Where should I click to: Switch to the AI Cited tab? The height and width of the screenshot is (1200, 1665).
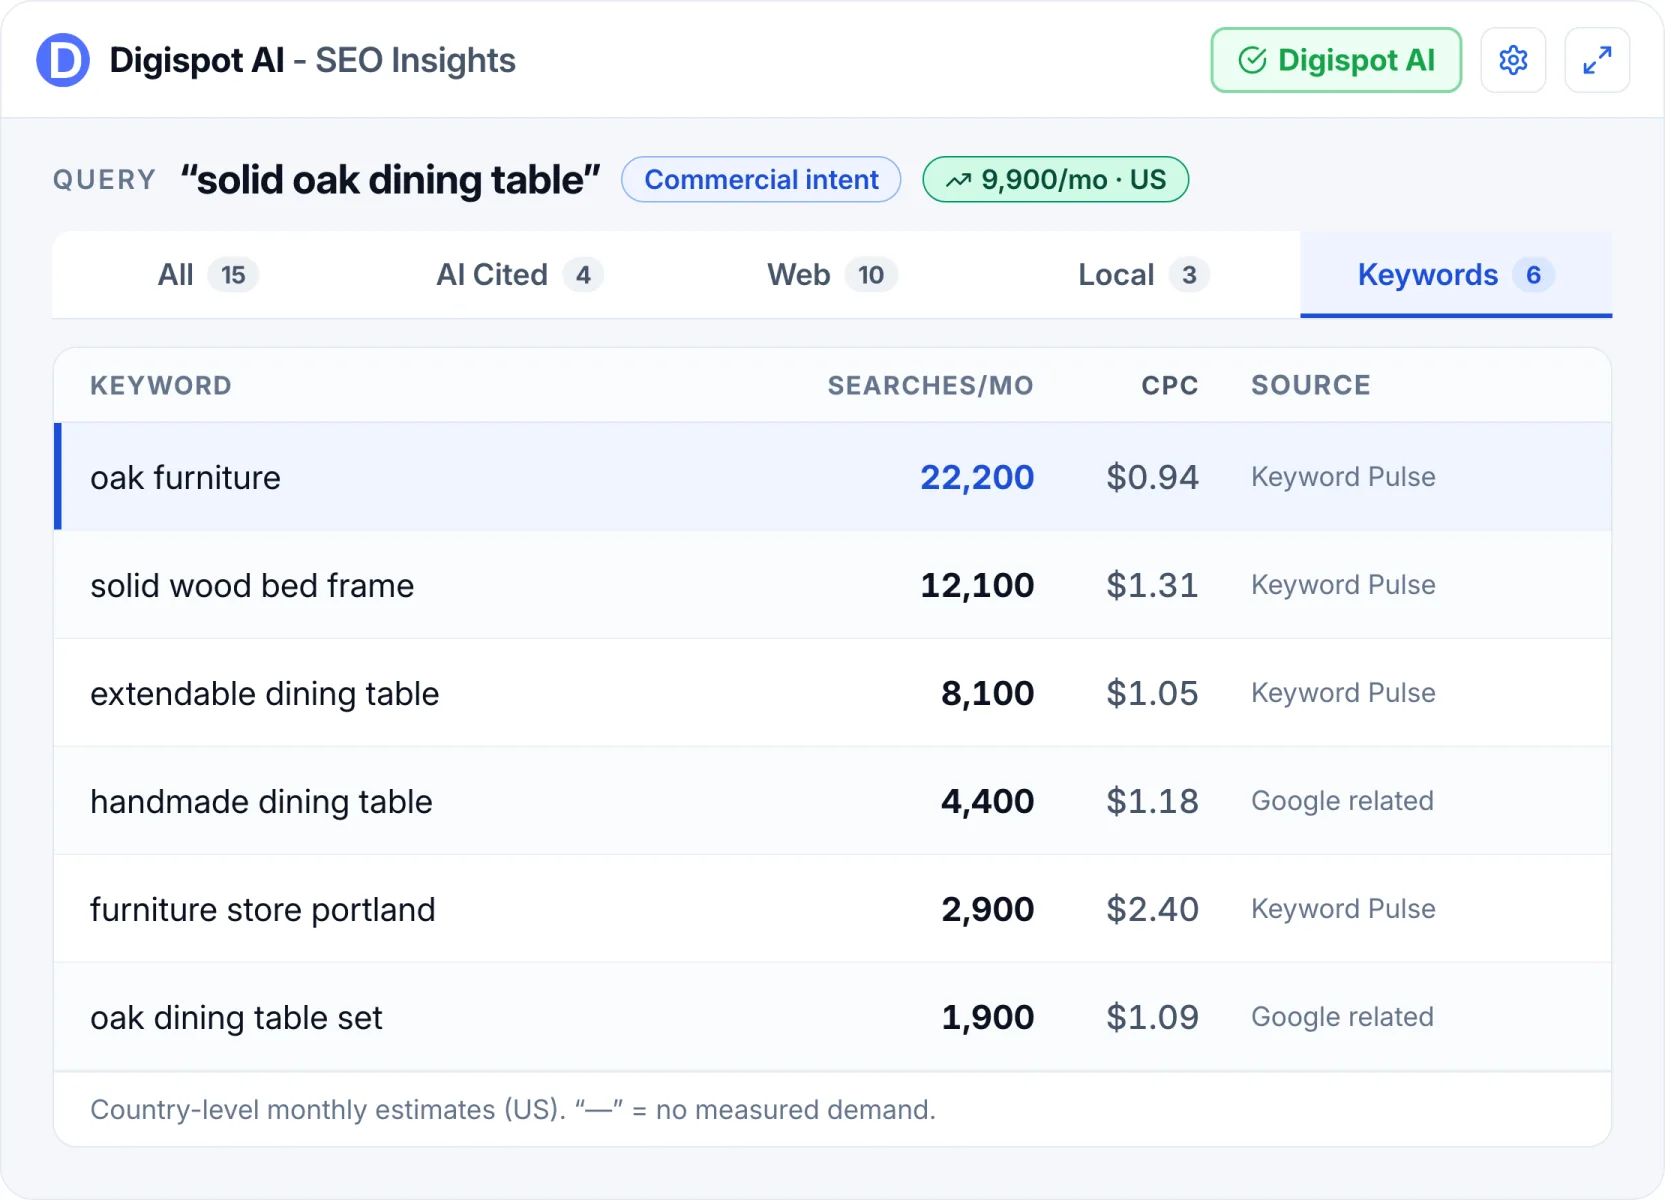(519, 275)
